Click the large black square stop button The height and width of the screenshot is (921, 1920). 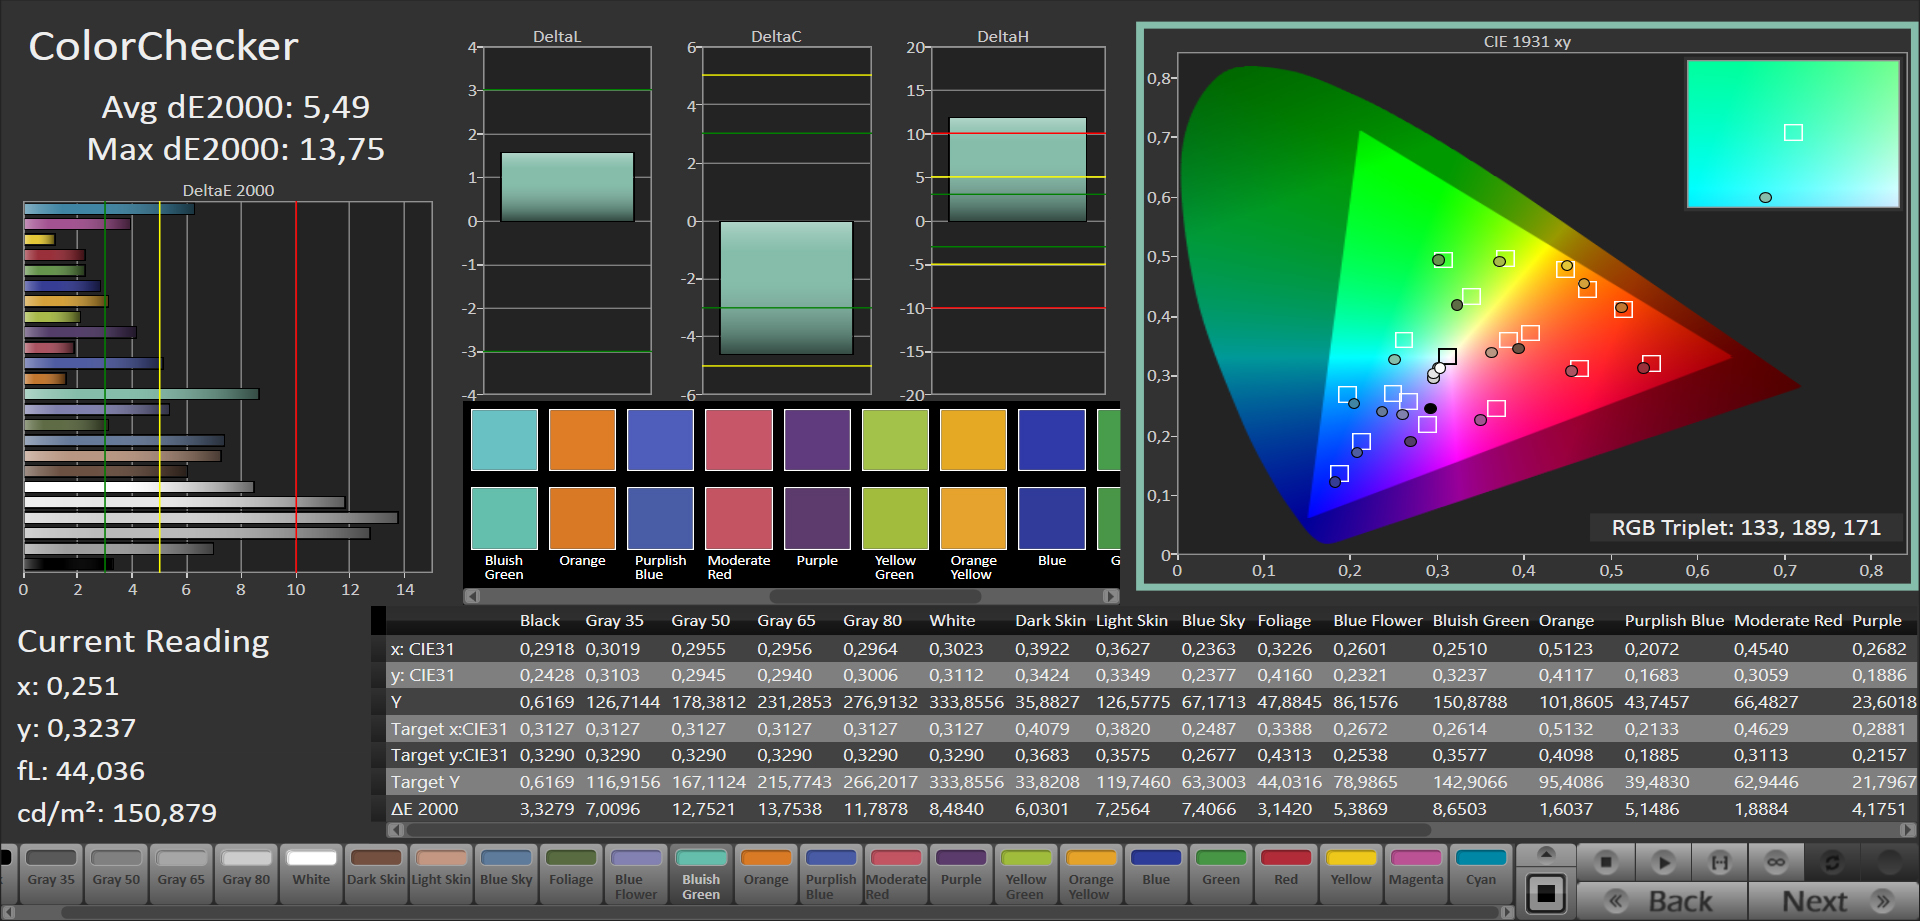pos(1546,893)
